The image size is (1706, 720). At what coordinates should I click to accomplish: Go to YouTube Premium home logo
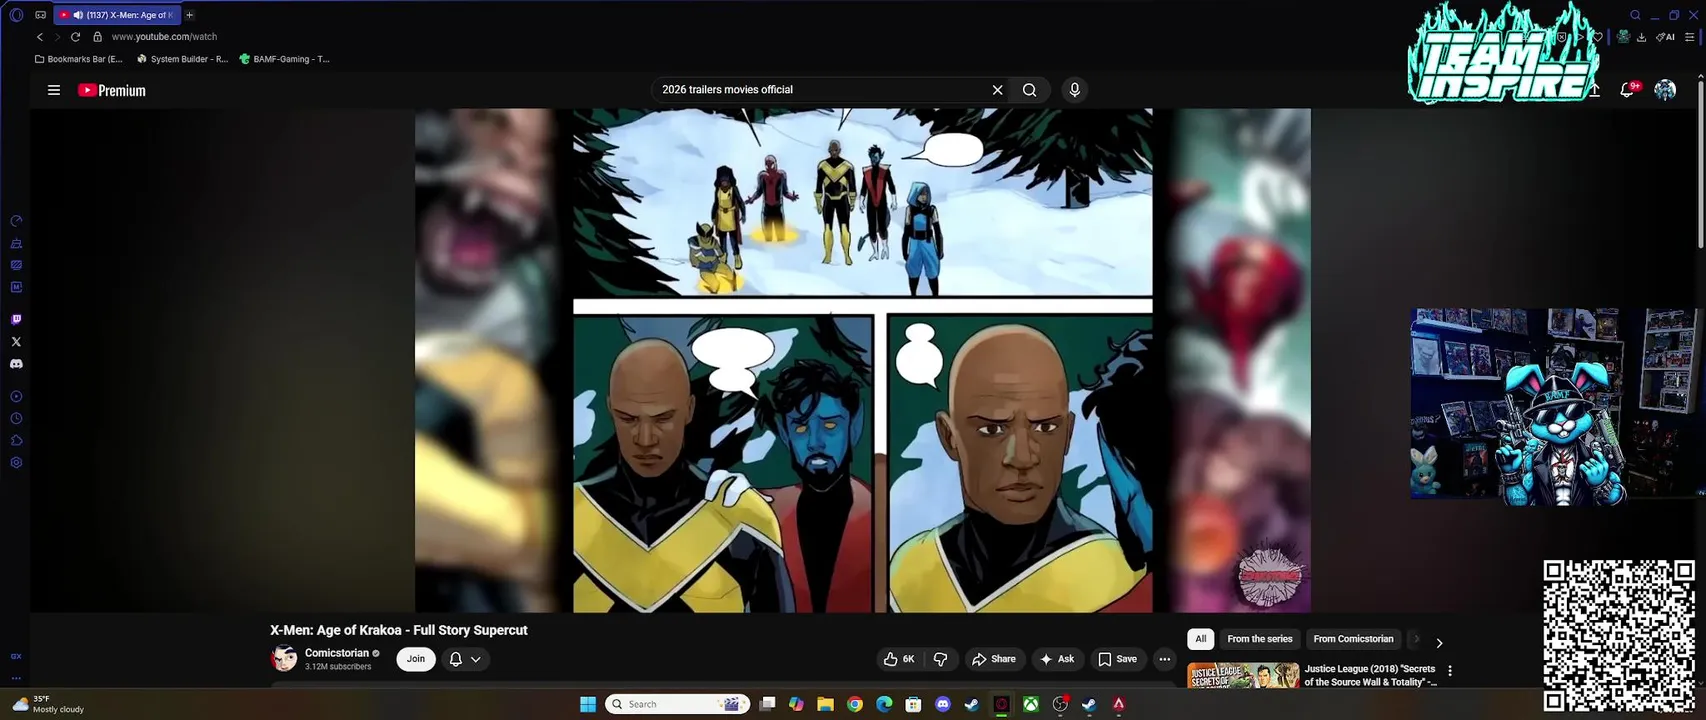[x=112, y=90]
